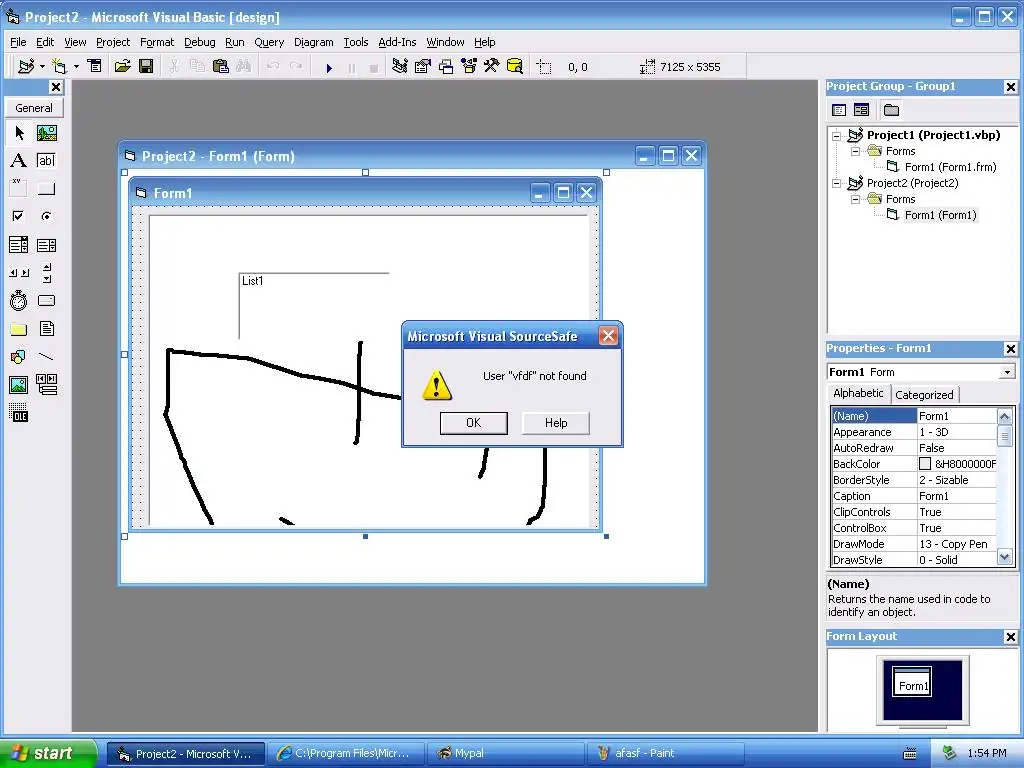1024x768 pixels.
Task: Click the General tab button in the toolbox
Action: coord(34,108)
